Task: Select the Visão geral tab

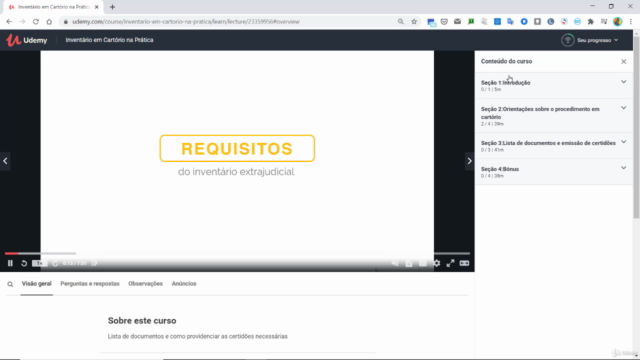Action: point(37,284)
